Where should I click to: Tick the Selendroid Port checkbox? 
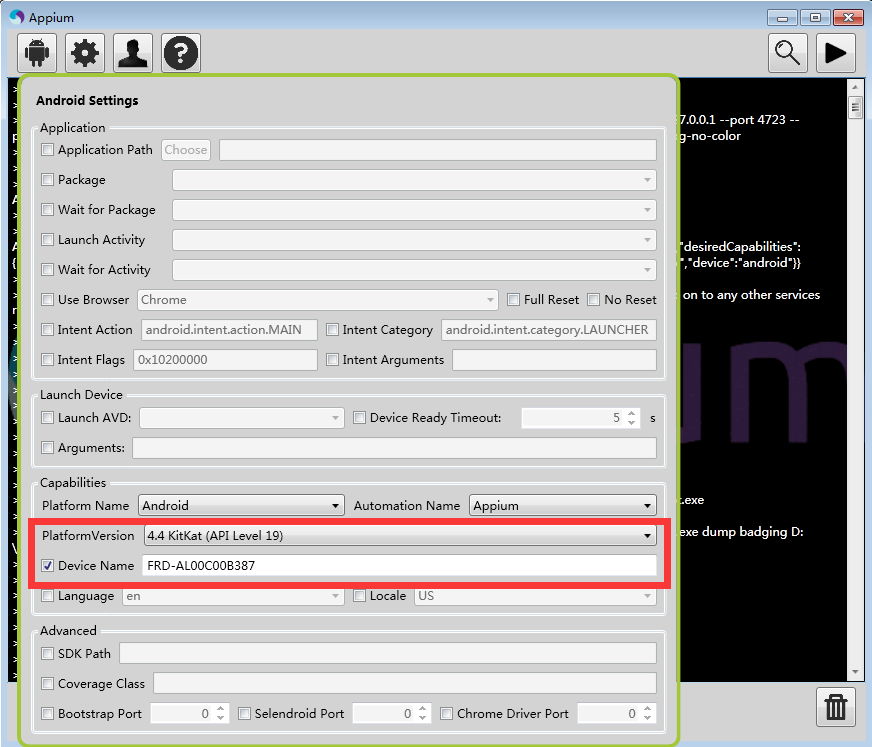(244, 714)
